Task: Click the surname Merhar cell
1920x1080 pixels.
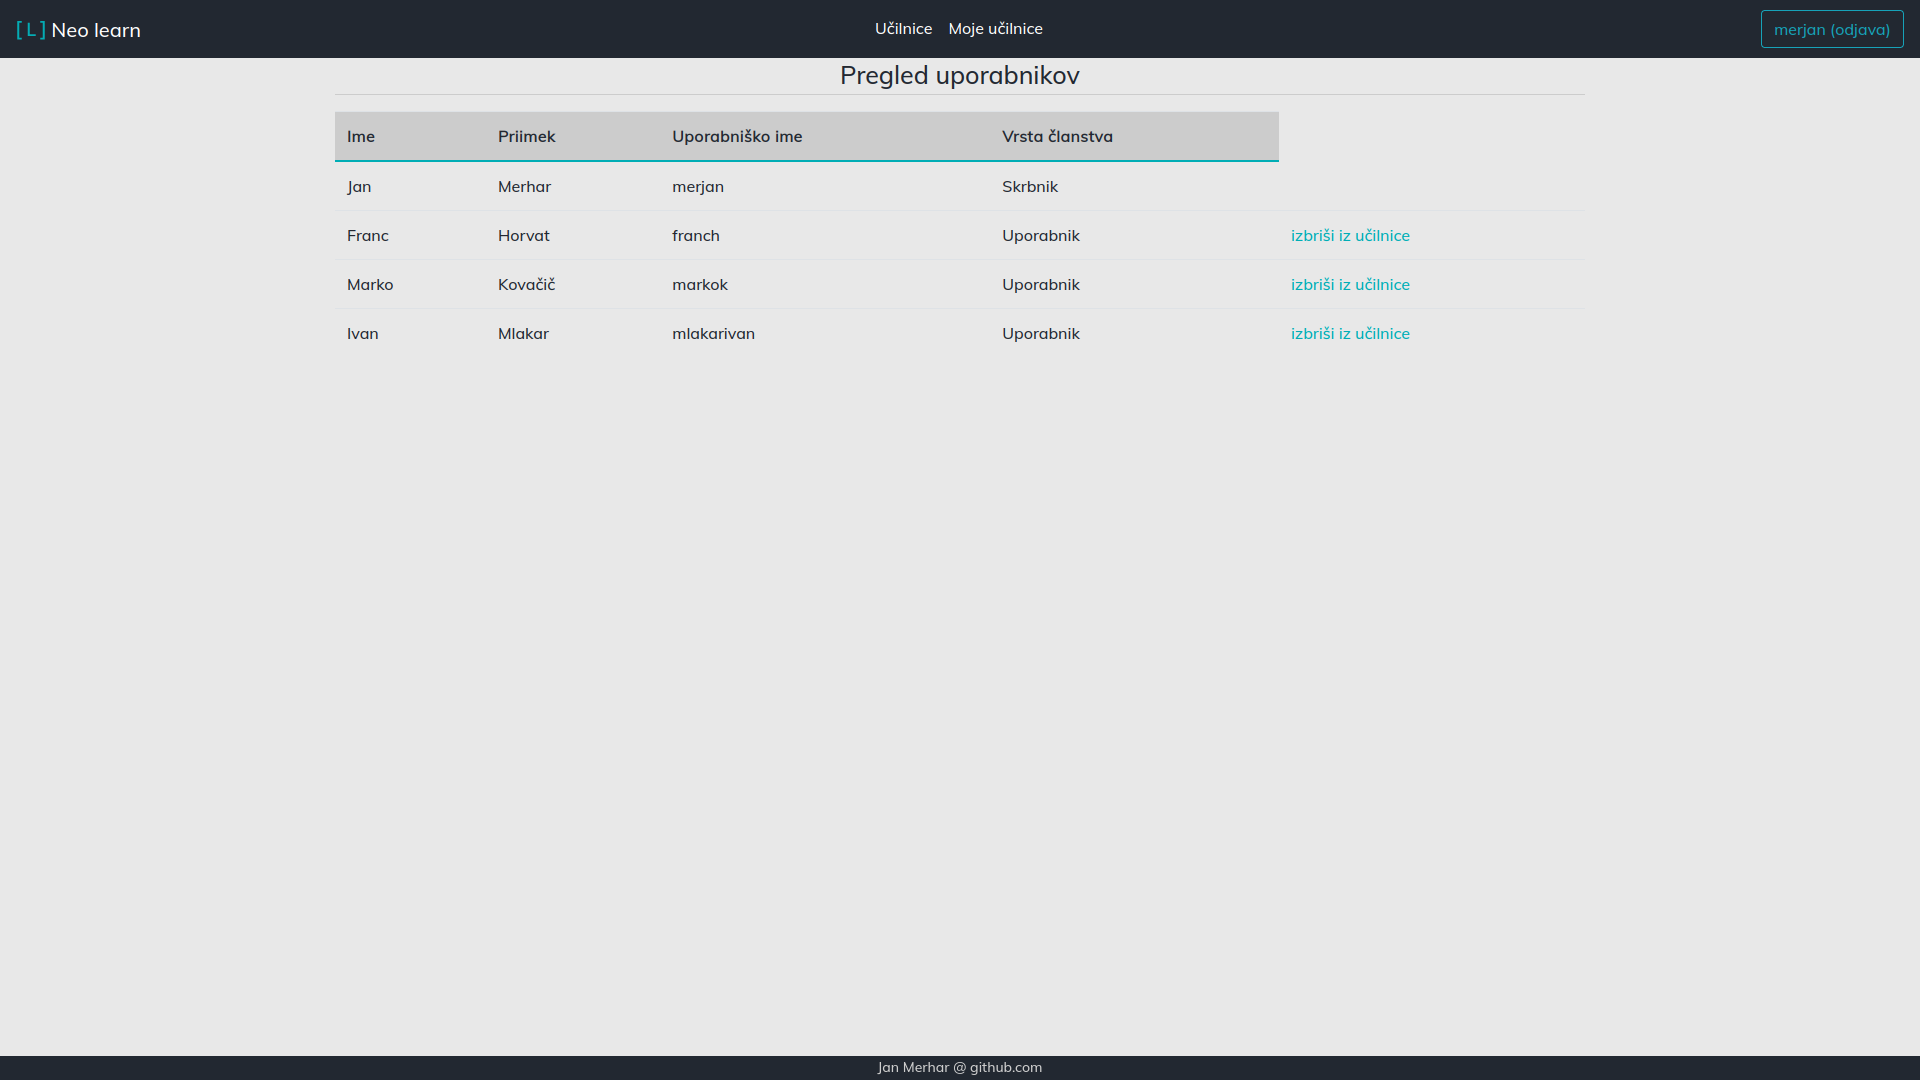Action: click(x=524, y=187)
